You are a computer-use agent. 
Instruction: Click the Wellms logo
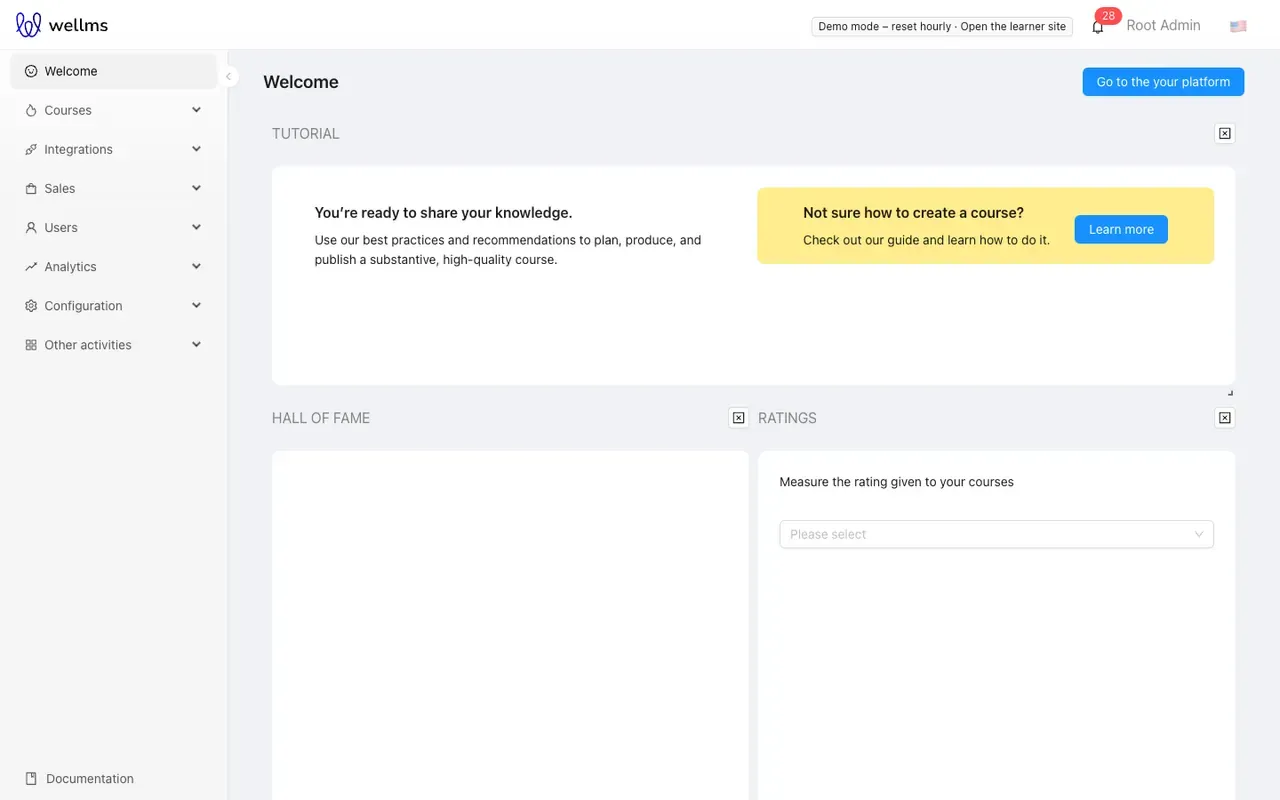pos(62,25)
